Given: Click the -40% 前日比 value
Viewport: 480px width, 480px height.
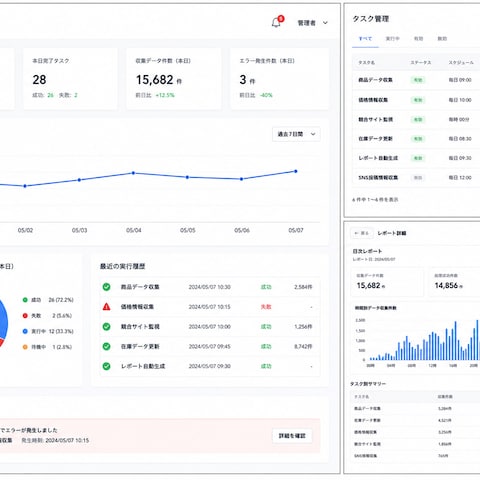Looking at the screenshot, I should point(266,95).
